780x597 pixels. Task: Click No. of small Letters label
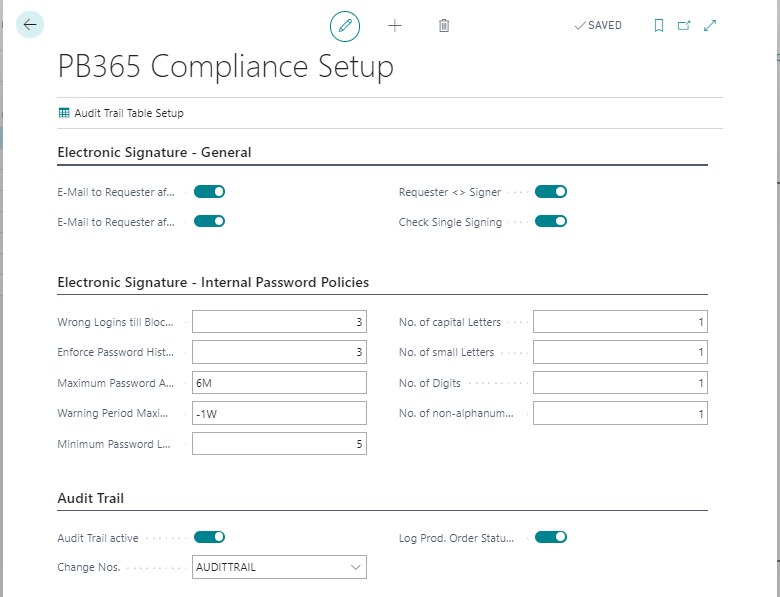click(x=446, y=352)
